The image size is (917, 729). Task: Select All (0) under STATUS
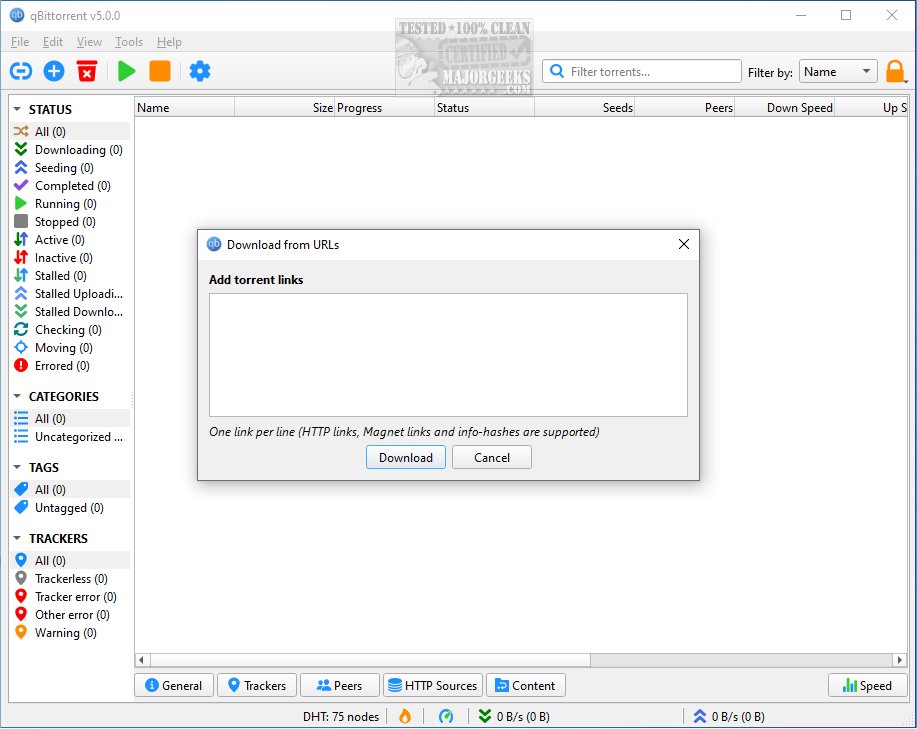(70, 132)
